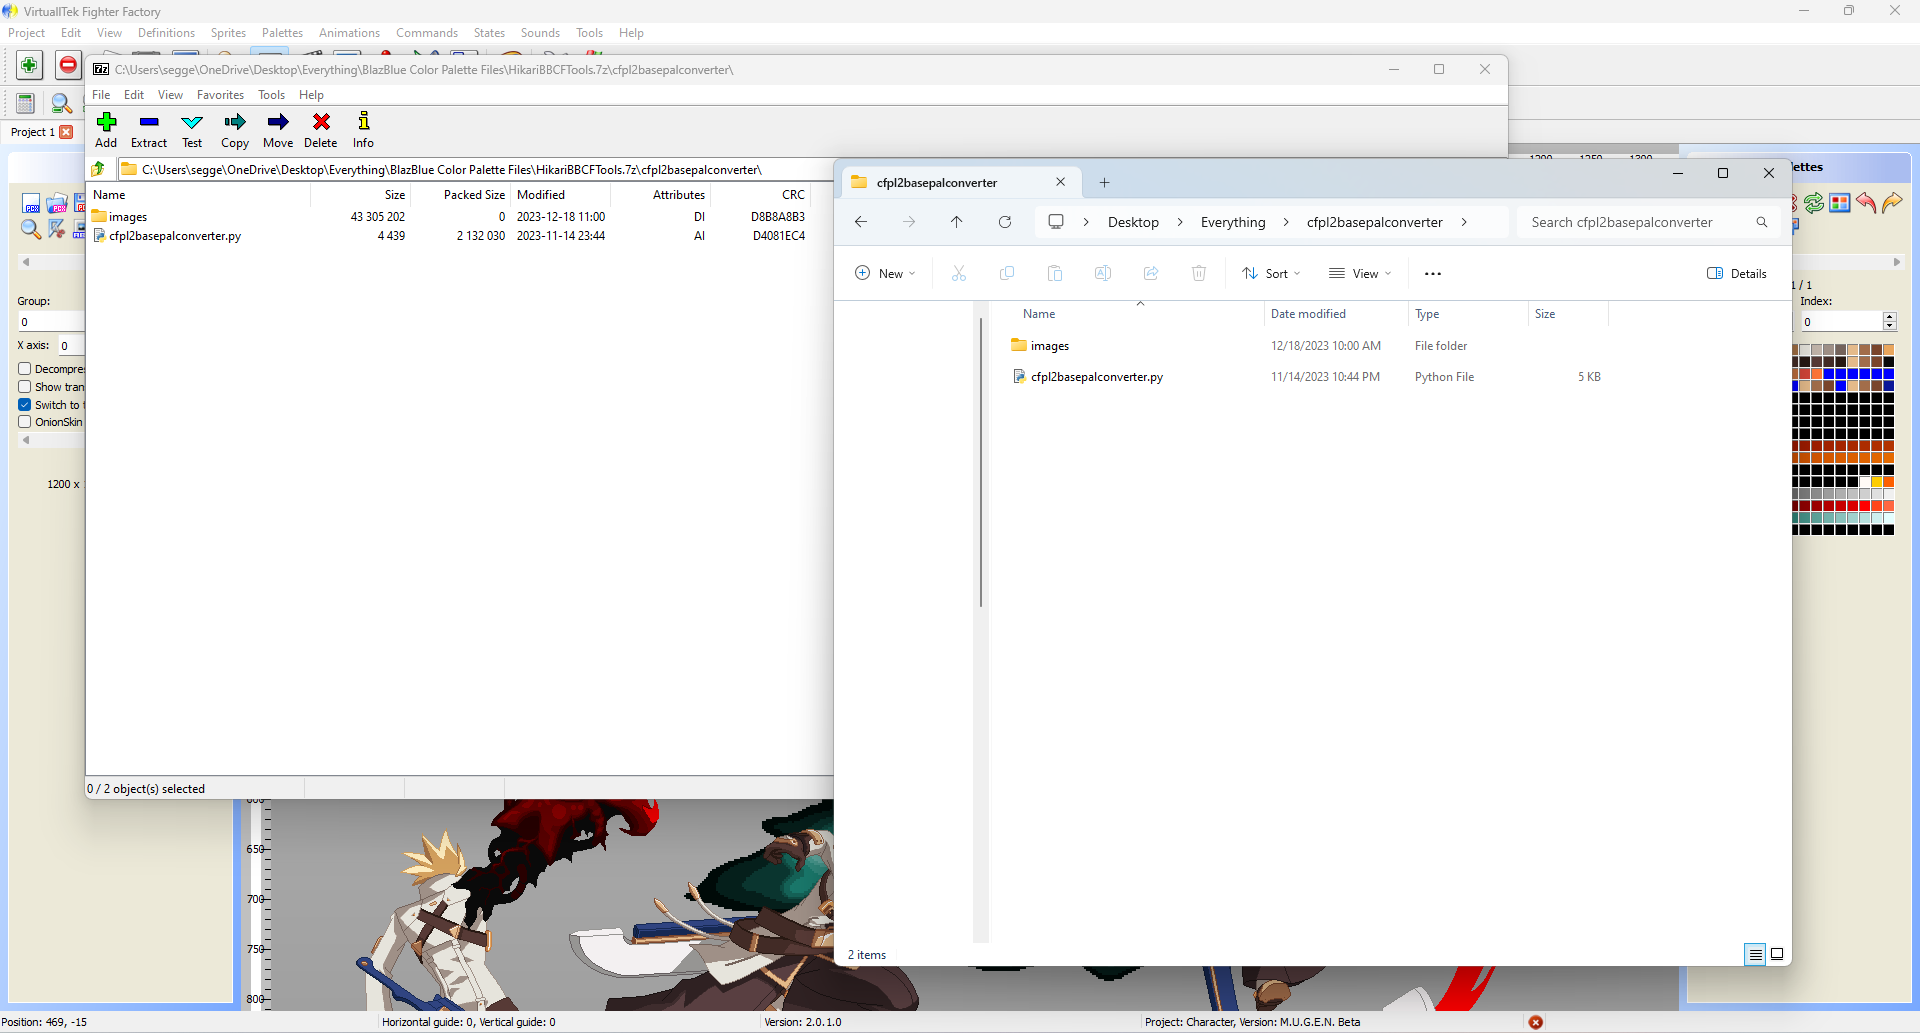Click the red minus icon in Fighter Factory toolbar
The height and width of the screenshot is (1033, 1920).
click(68, 66)
